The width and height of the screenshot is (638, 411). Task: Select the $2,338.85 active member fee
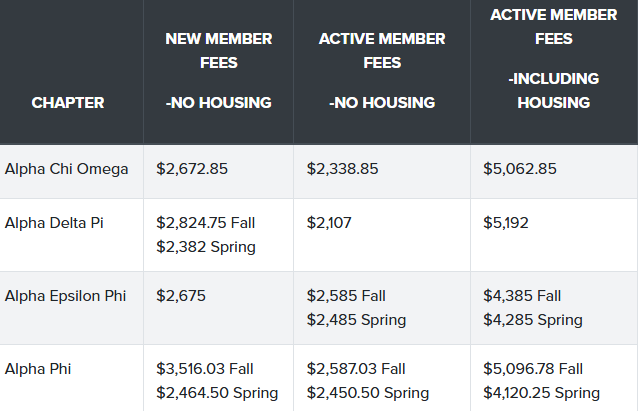(343, 168)
